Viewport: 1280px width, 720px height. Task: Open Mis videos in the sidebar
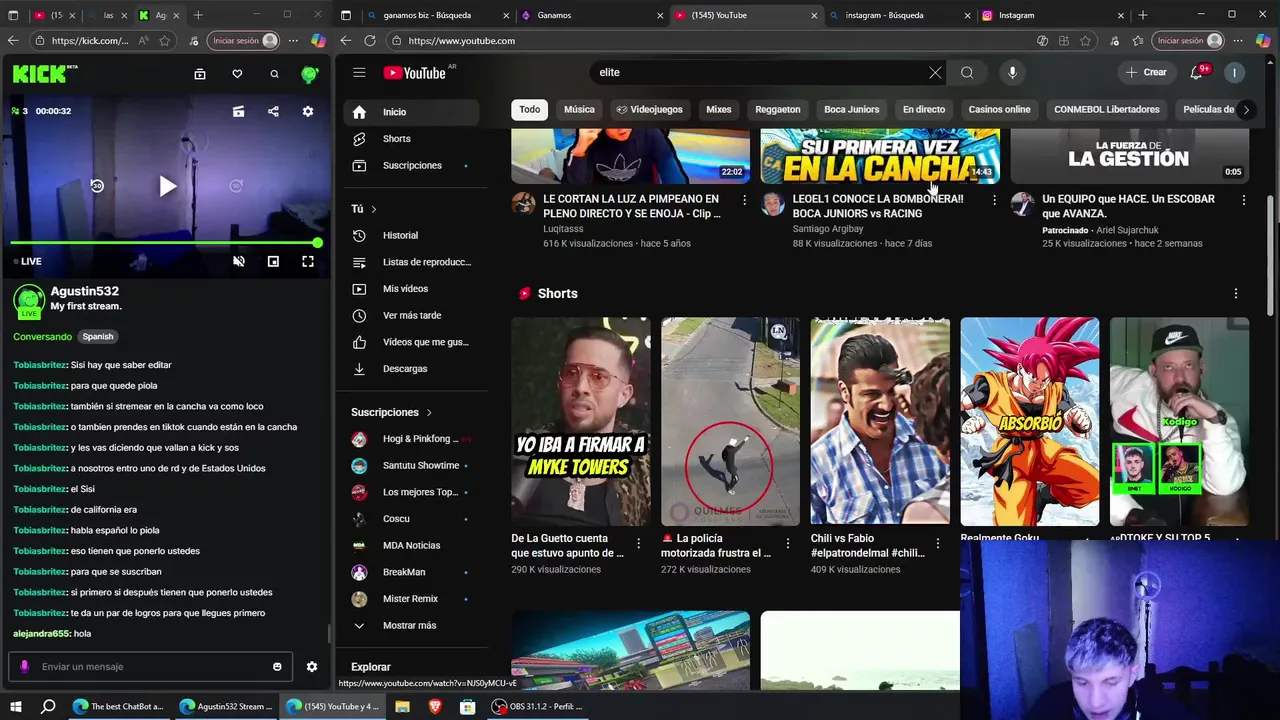[x=413, y=289]
